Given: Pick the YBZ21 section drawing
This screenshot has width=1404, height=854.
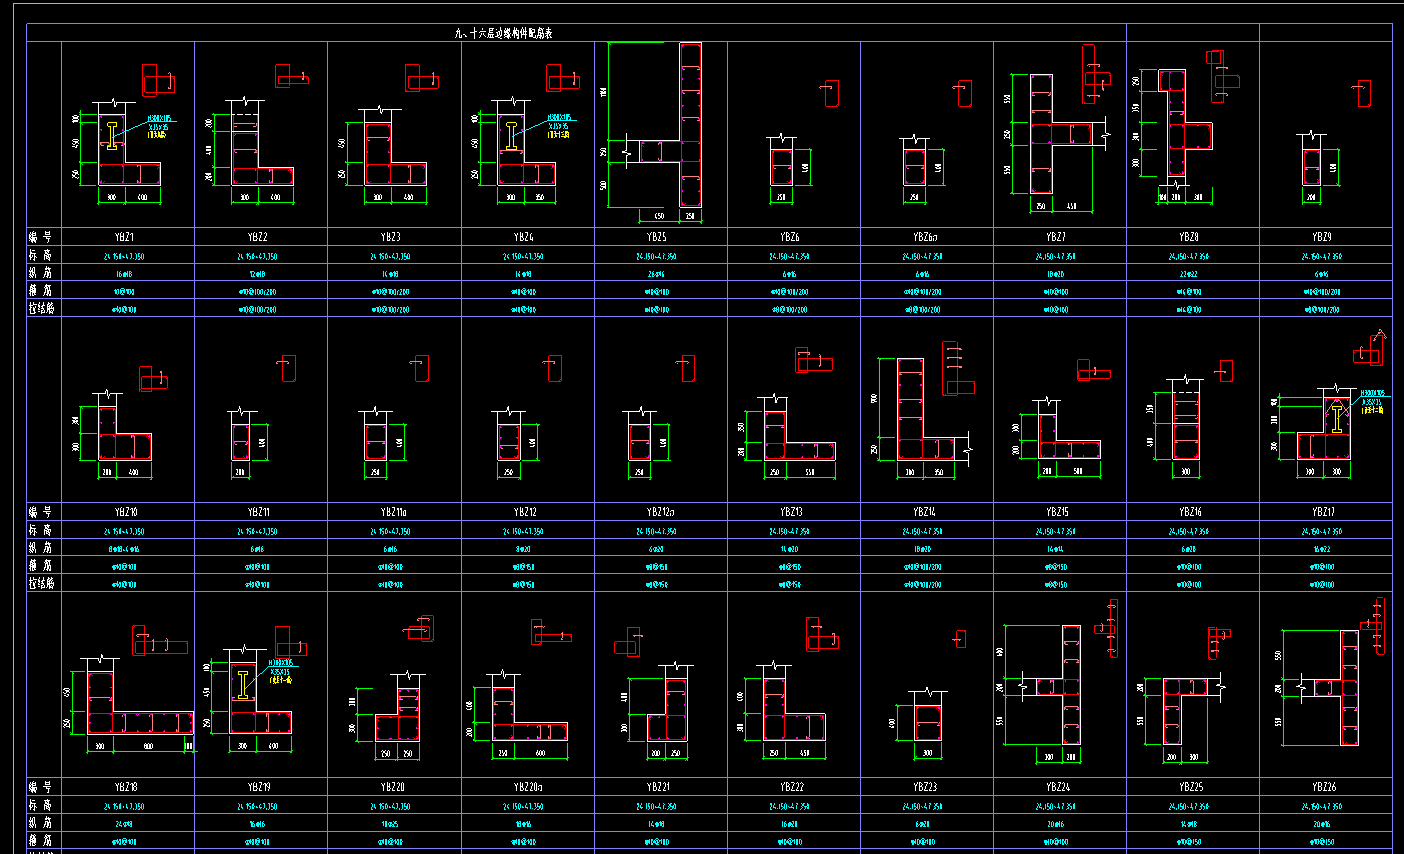Looking at the screenshot, I should 667,709.
